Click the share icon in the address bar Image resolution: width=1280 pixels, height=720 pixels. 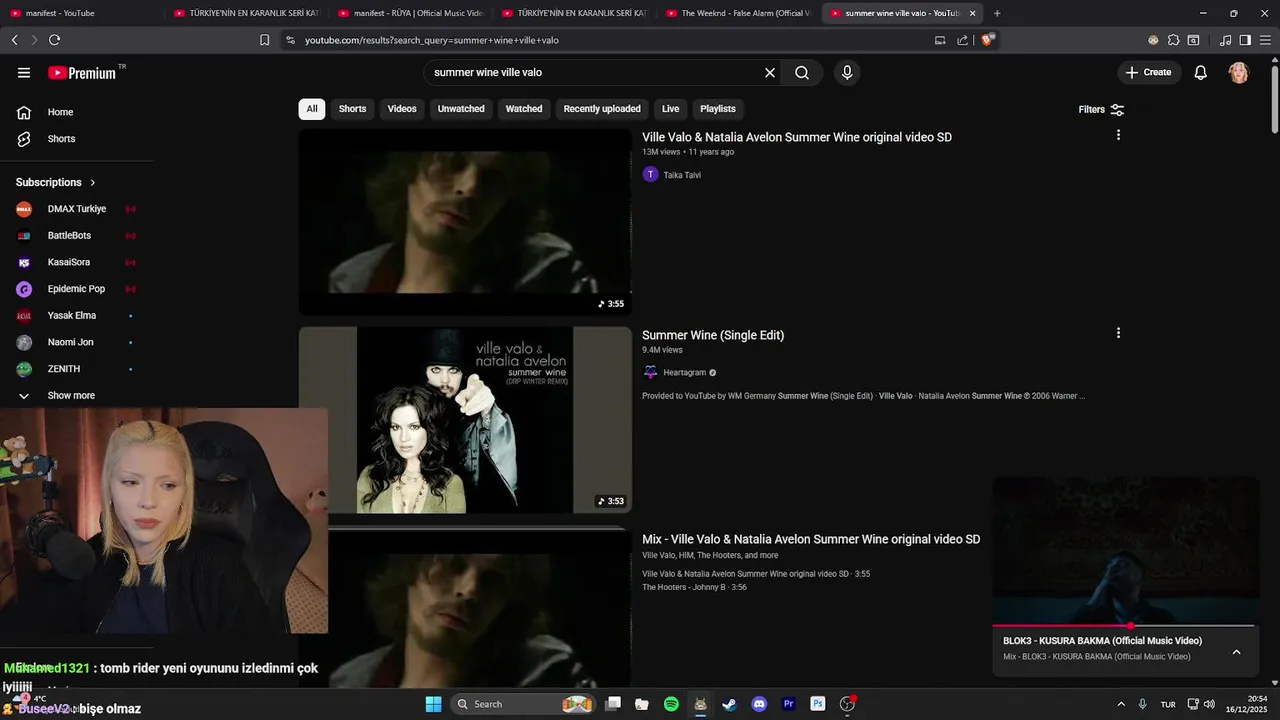962,40
